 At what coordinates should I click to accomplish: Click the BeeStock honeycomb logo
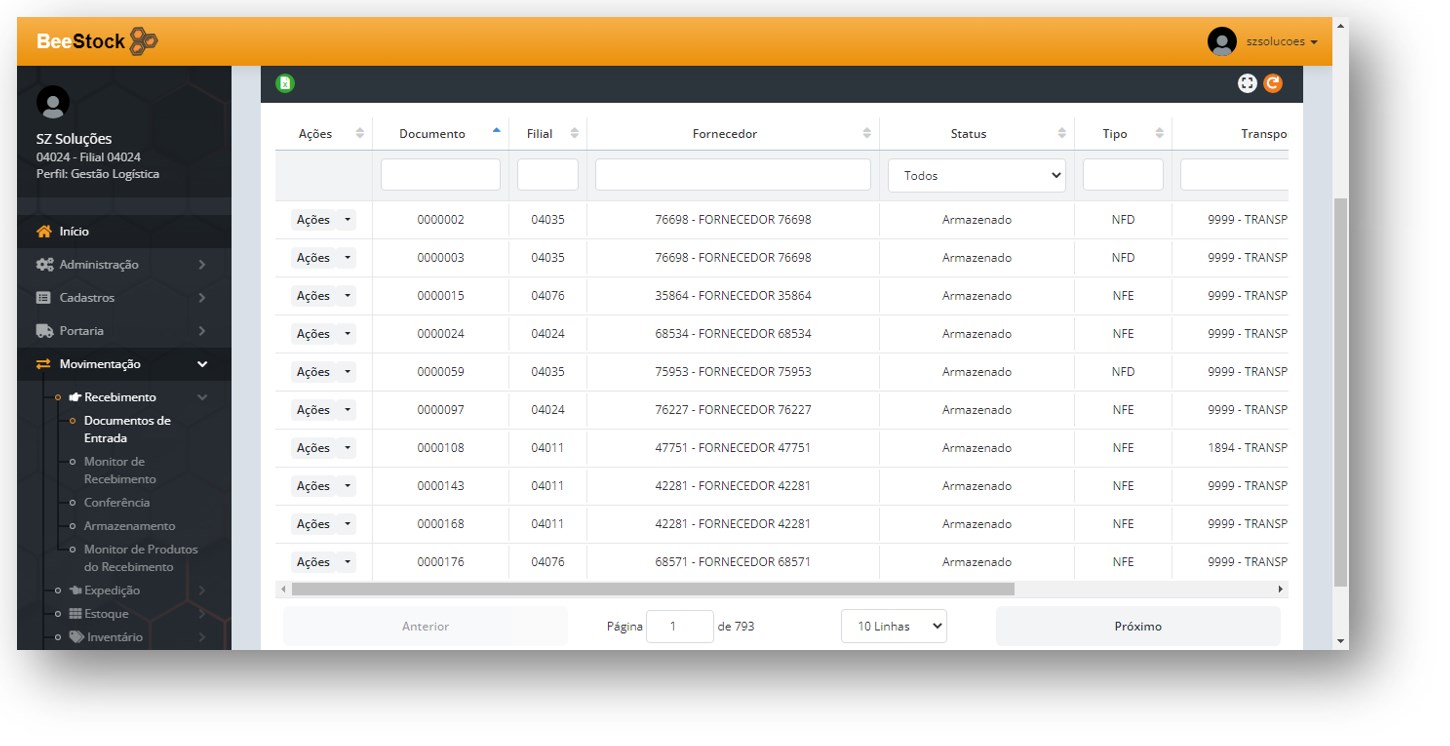click(144, 41)
